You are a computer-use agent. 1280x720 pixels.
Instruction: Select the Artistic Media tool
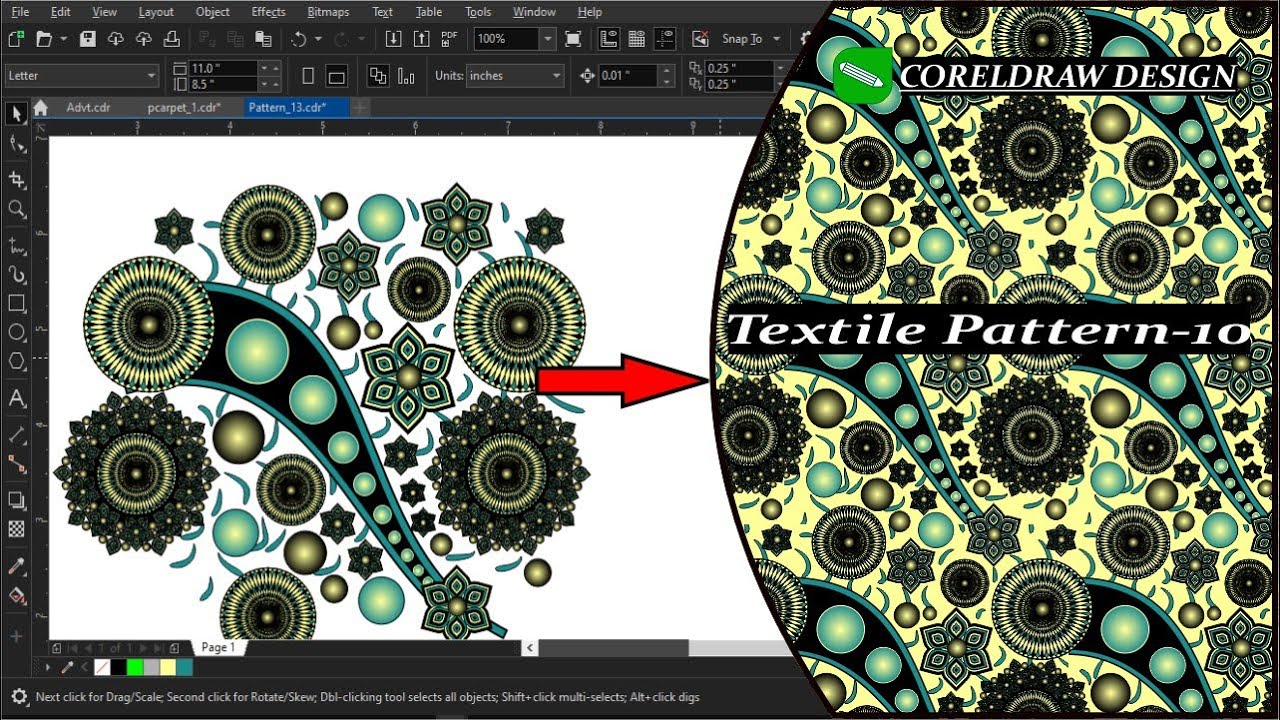coord(16,273)
